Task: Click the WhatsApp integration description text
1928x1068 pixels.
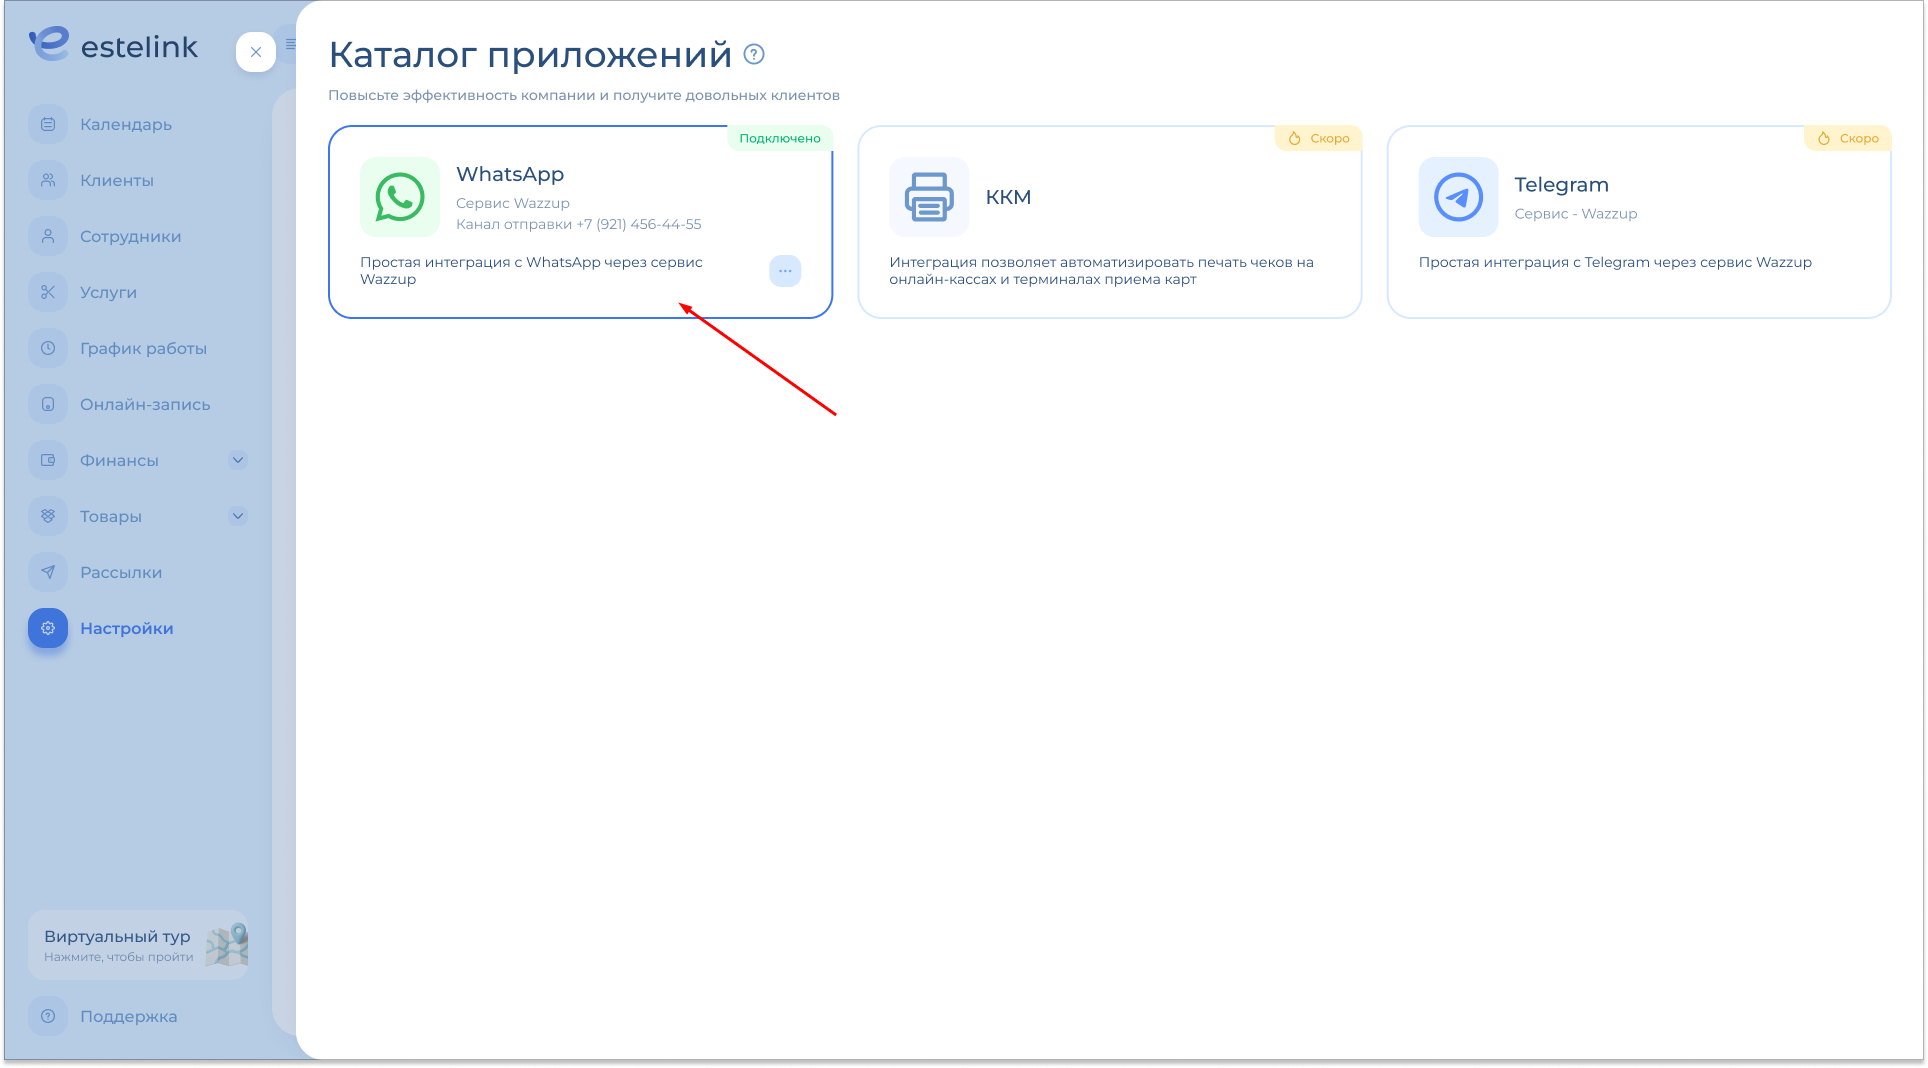Action: pyautogui.click(x=531, y=271)
